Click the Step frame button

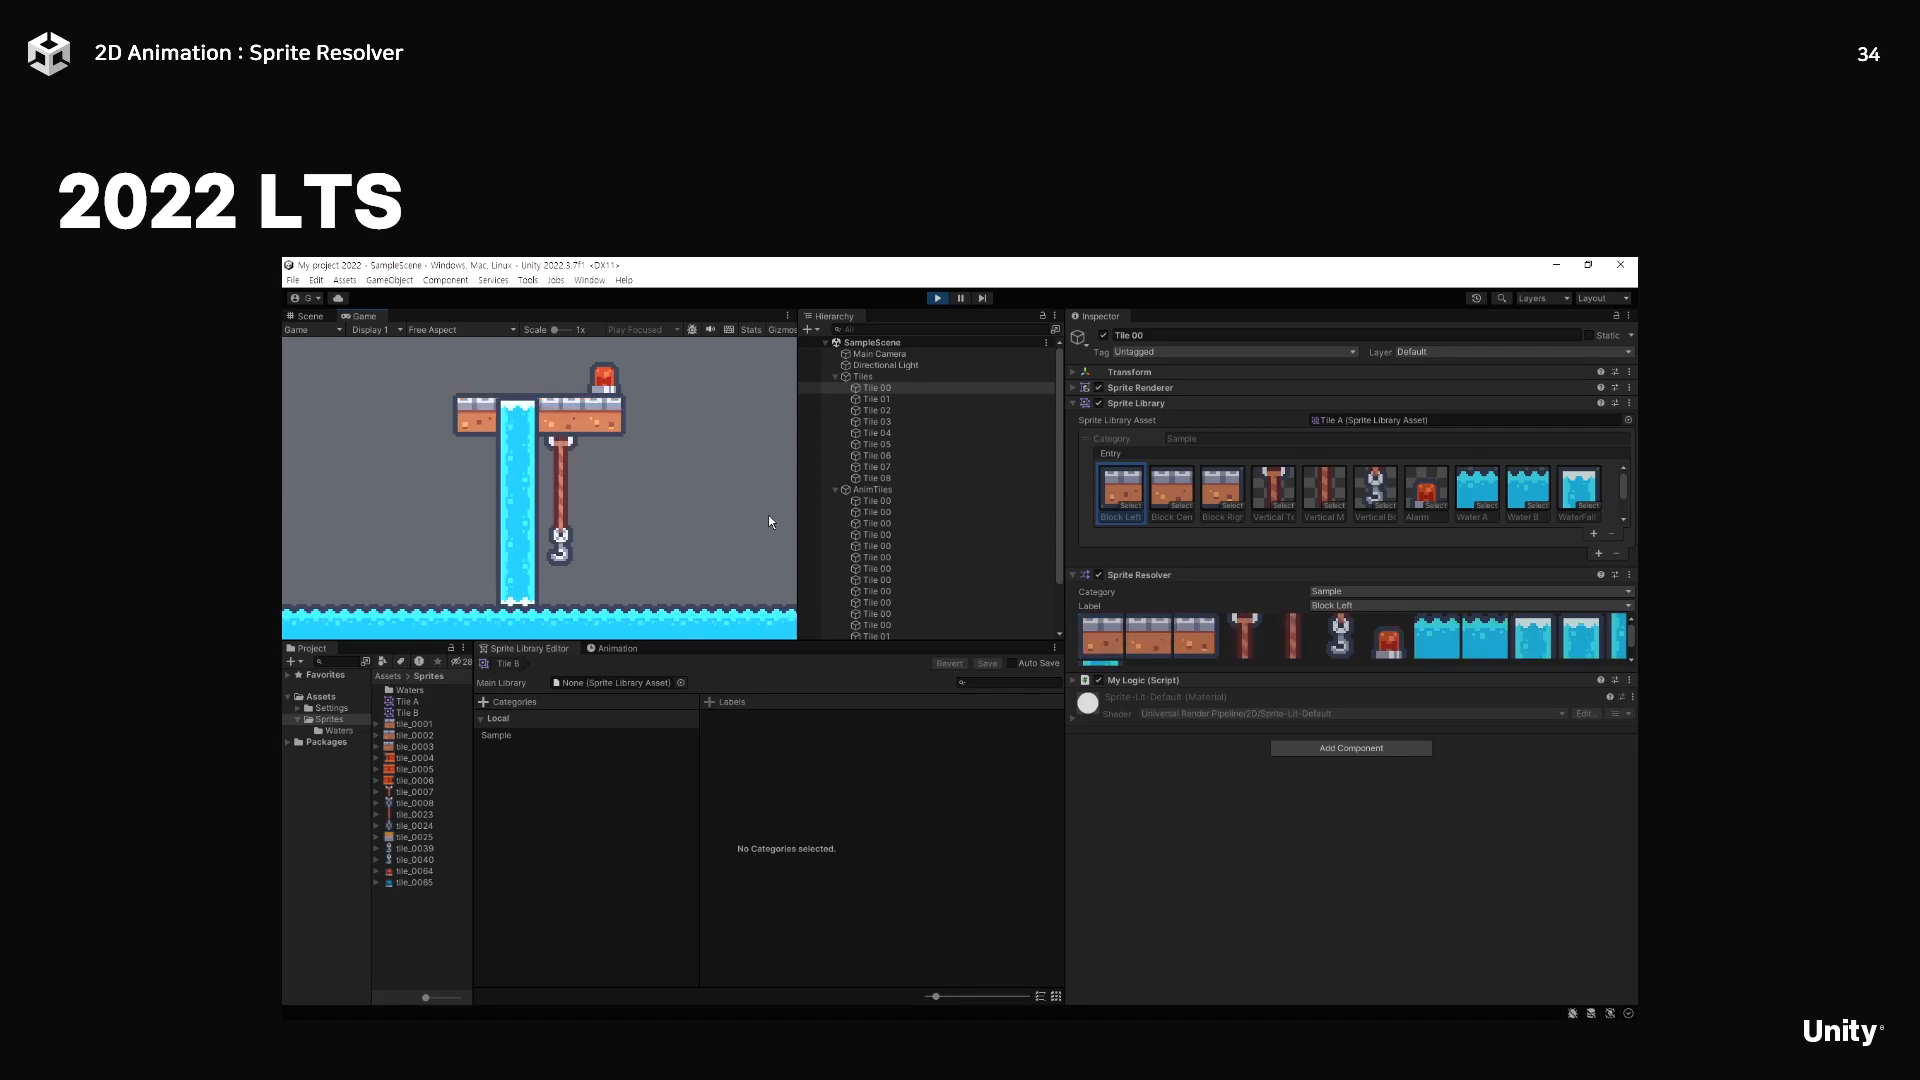pyautogui.click(x=983, y=298)
